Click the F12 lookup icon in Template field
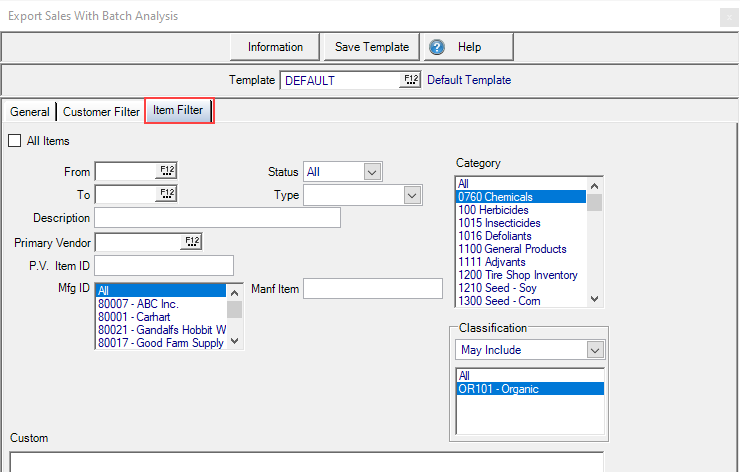740x472 pixels. [410, 80]
